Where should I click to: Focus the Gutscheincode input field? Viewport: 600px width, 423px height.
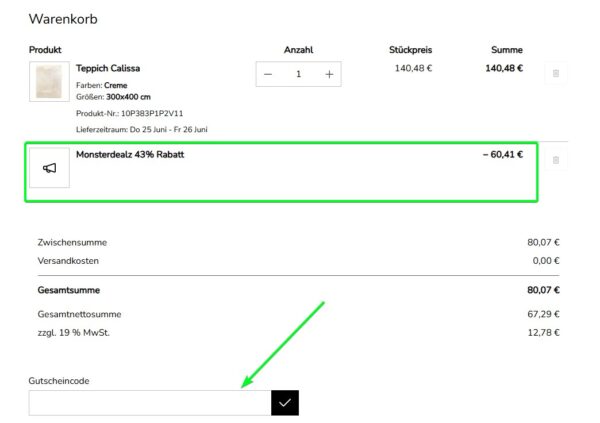click(150, 403)
